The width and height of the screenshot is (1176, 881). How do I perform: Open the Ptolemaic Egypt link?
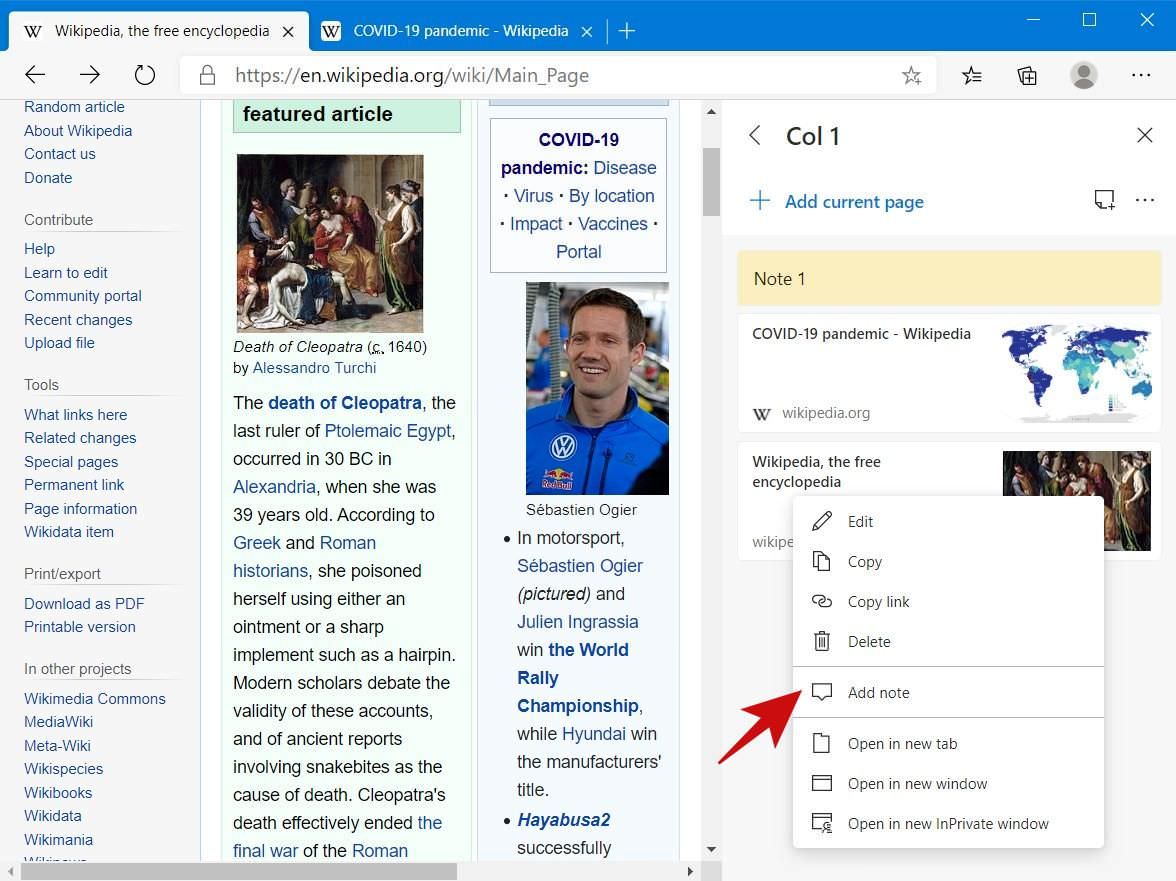[388, 430]
